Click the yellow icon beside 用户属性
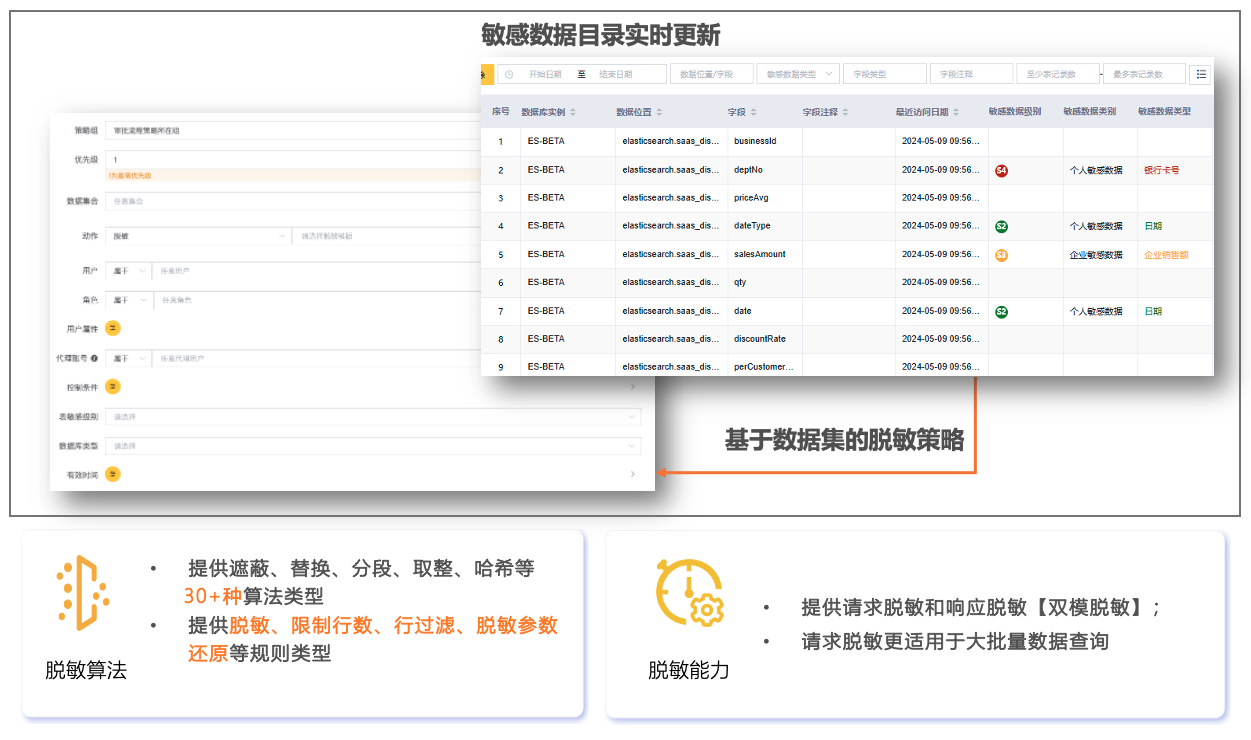1251x740 pixels. [113, 327]
